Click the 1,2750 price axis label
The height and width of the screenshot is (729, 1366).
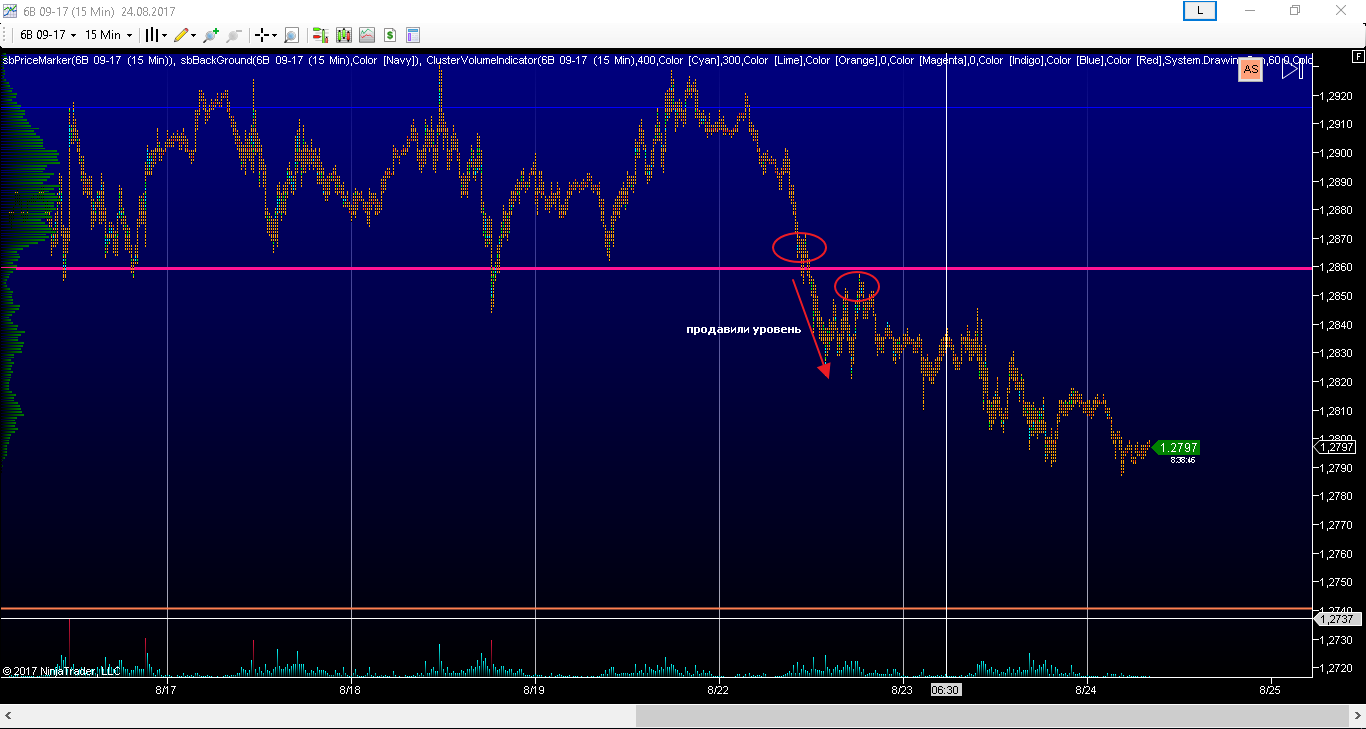[x=1337, y=582]
